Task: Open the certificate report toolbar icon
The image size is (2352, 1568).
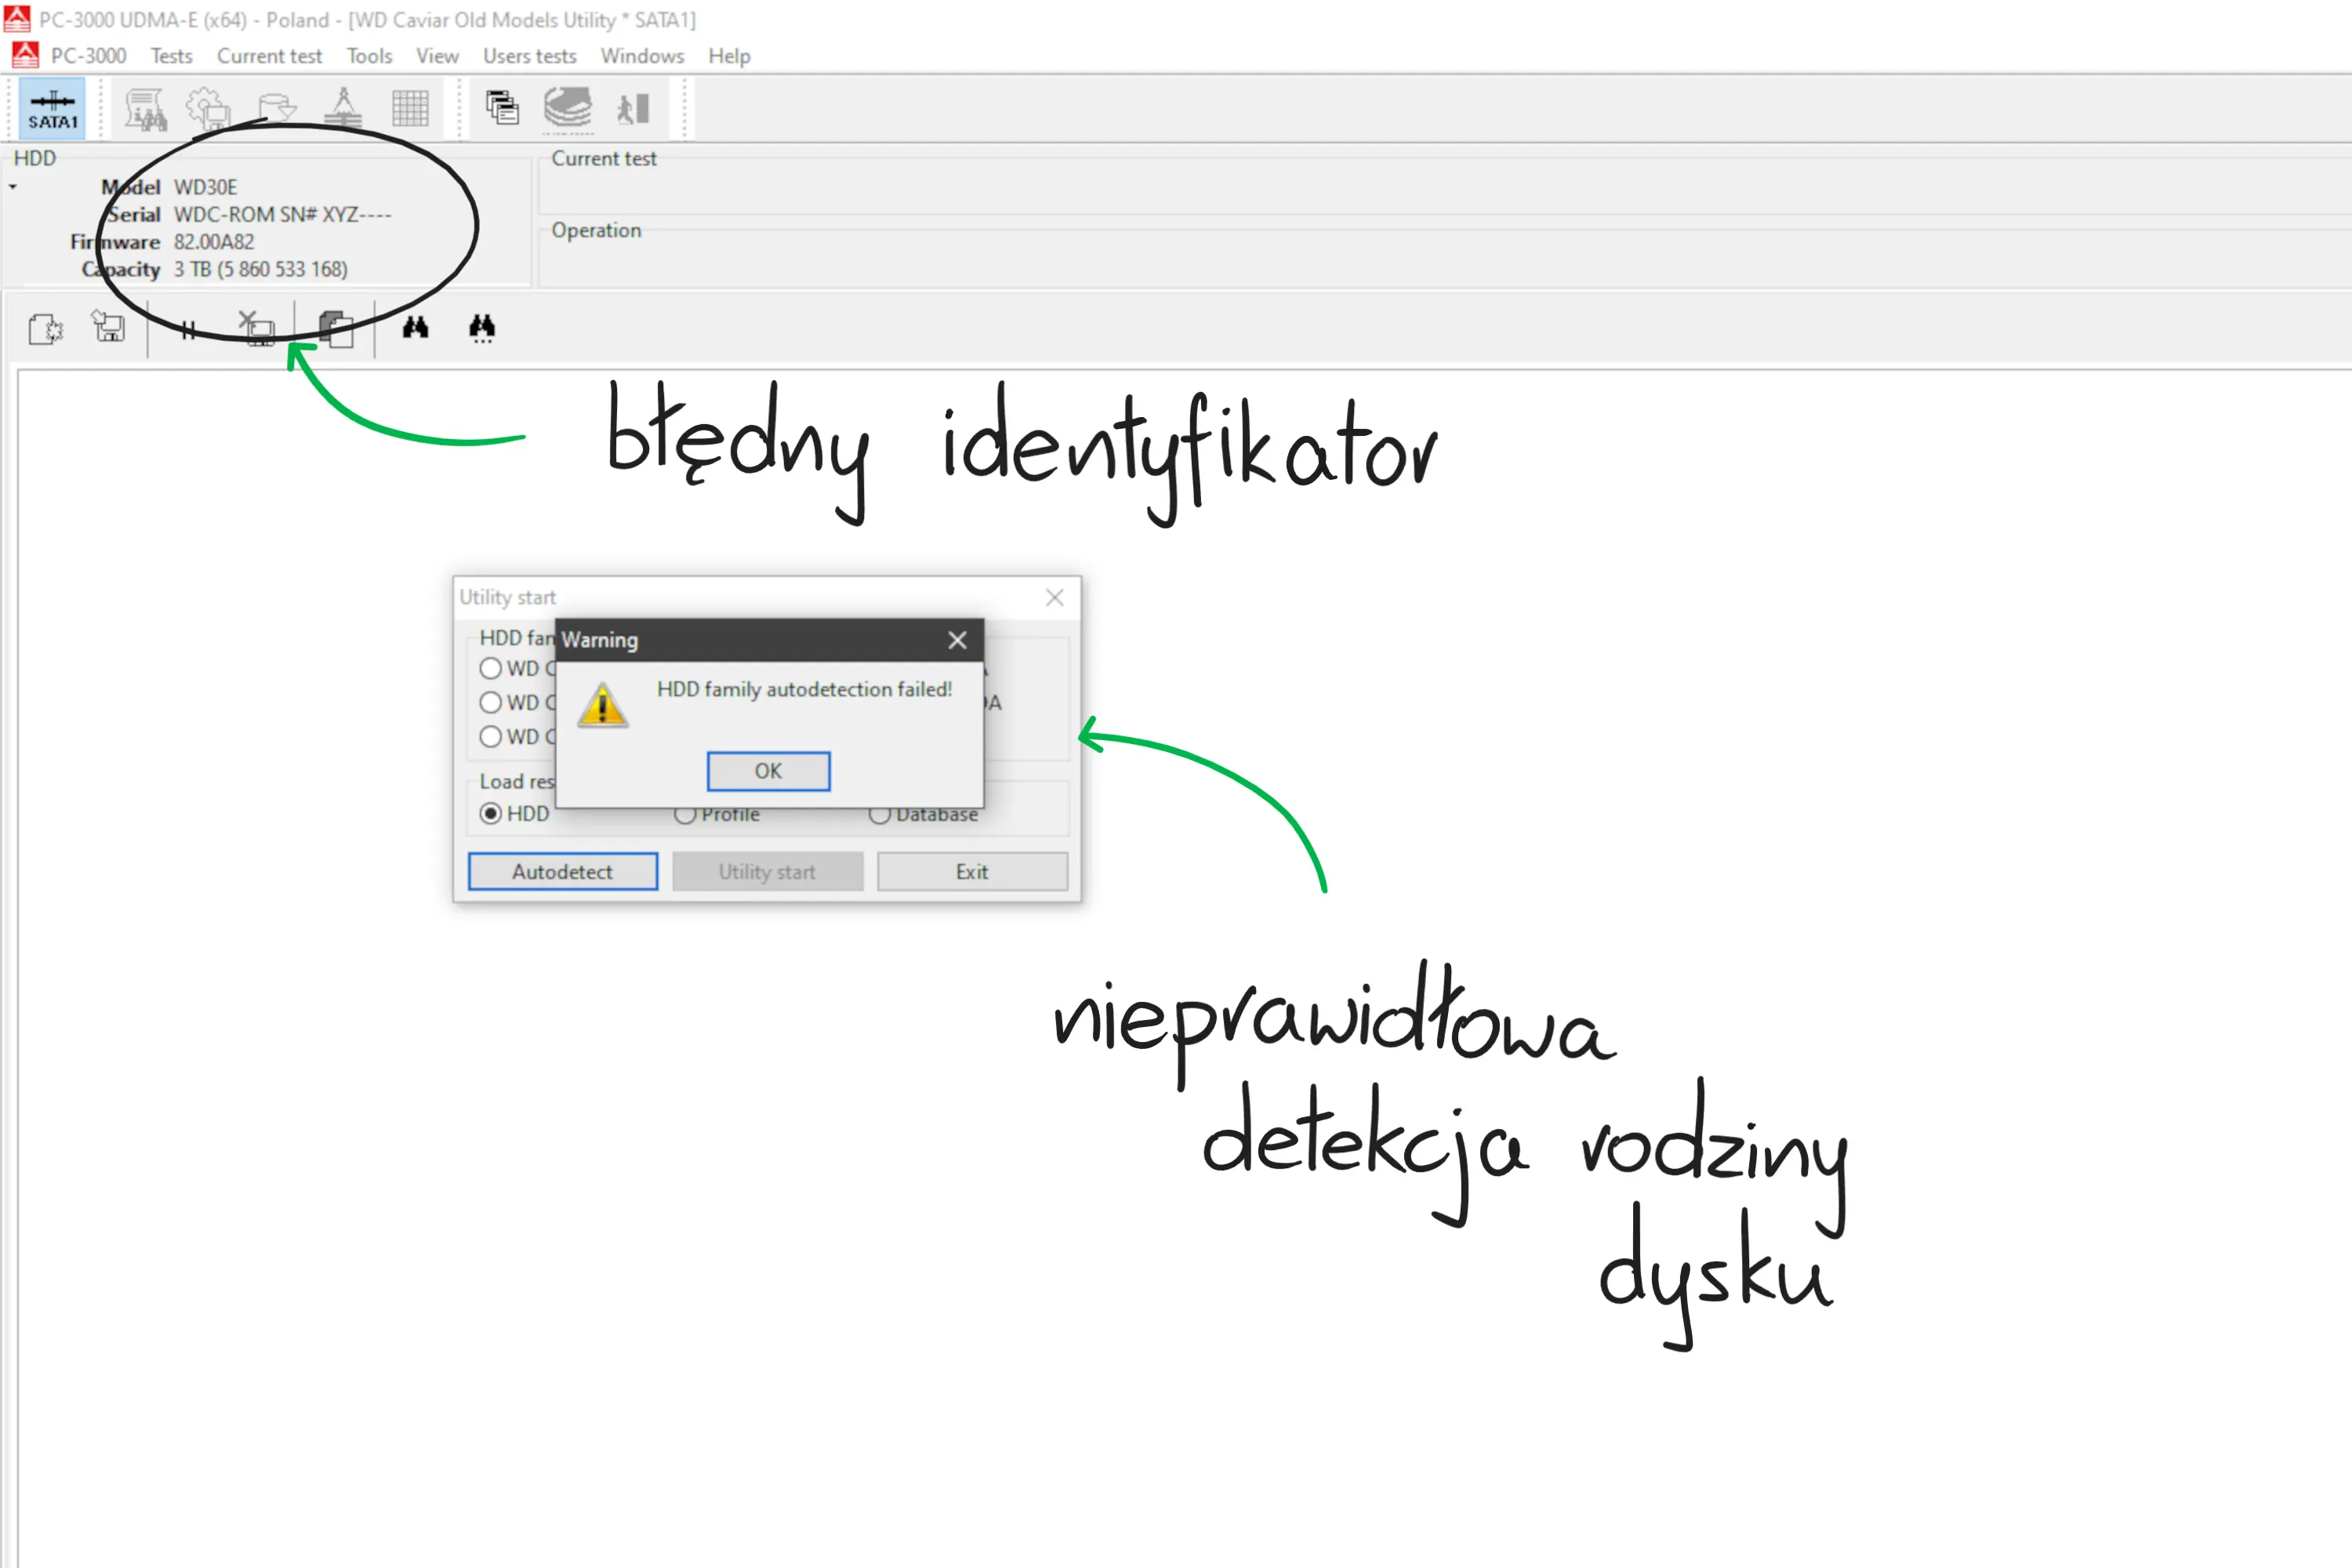Action: click(x=145, y=109)
